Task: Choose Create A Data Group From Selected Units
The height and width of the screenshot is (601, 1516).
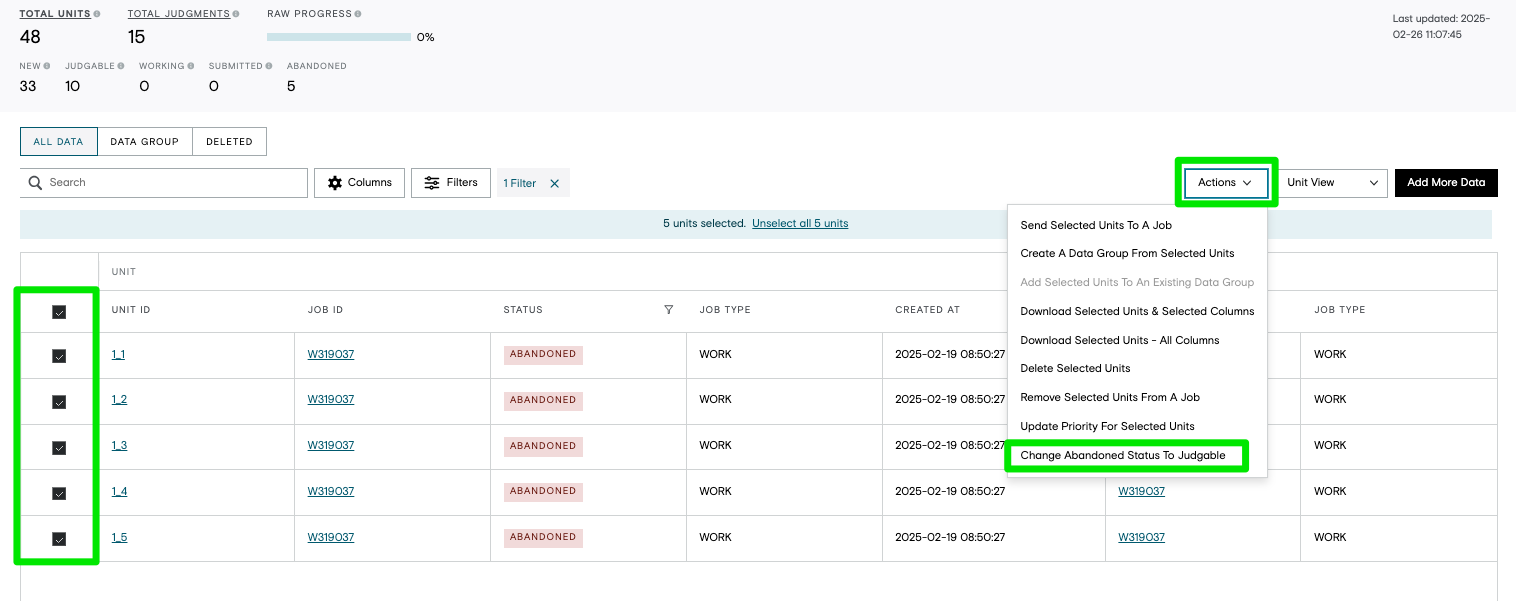Action: coord(1137,253)
